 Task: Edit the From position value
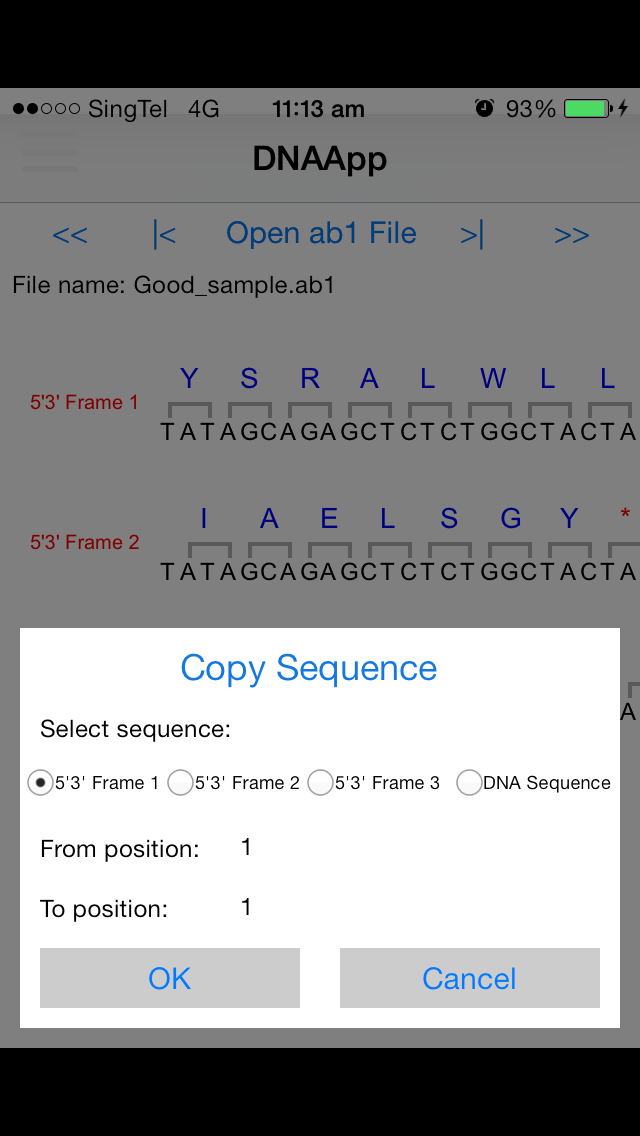[246, 847]
